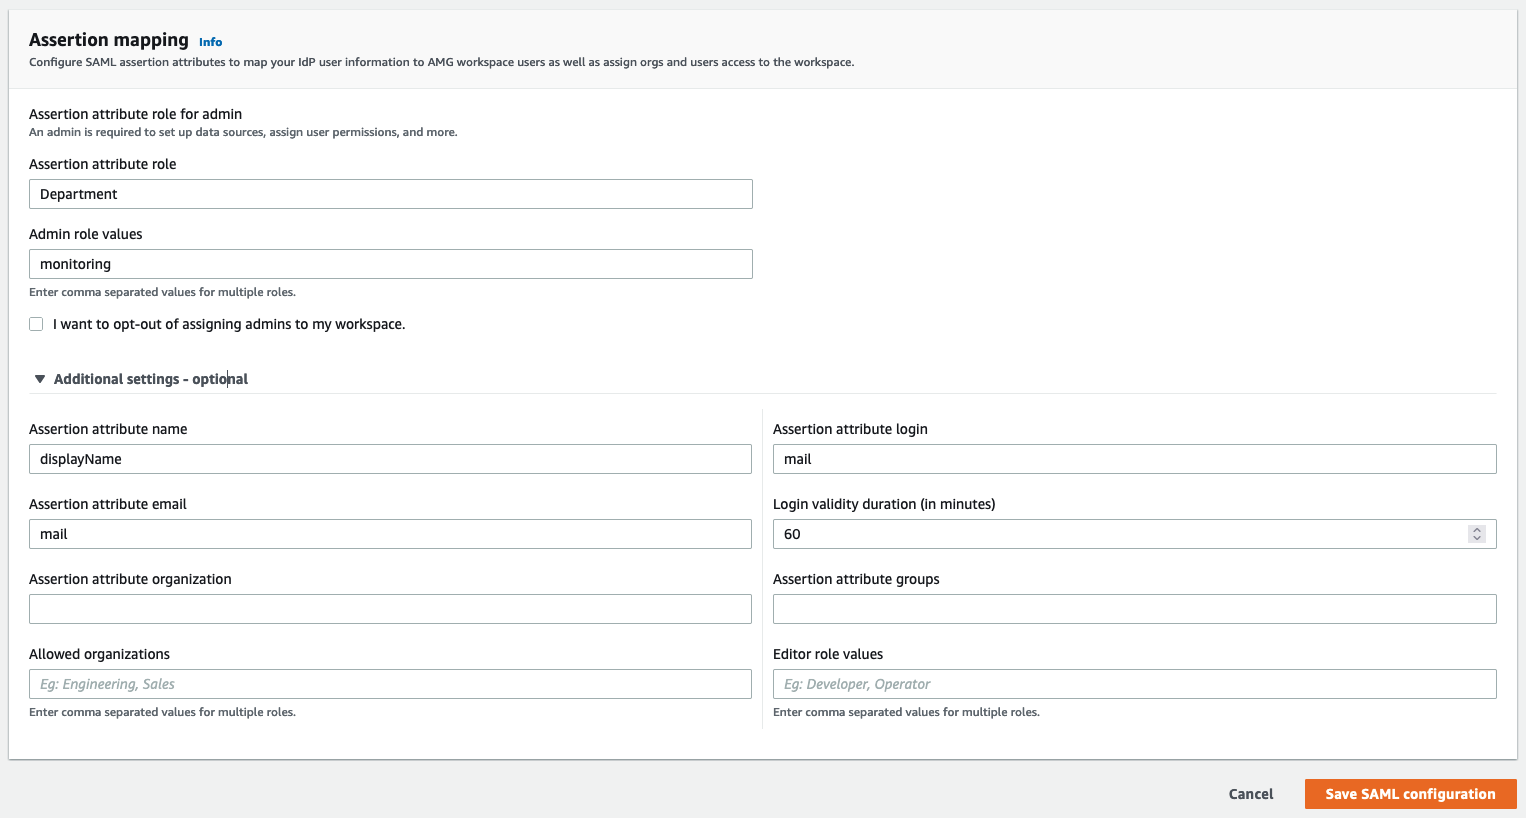This screenshot has width=1526, height=818.
Task: Click the 'Login validity duration (in minutes)' label
Action: (884, 504)
